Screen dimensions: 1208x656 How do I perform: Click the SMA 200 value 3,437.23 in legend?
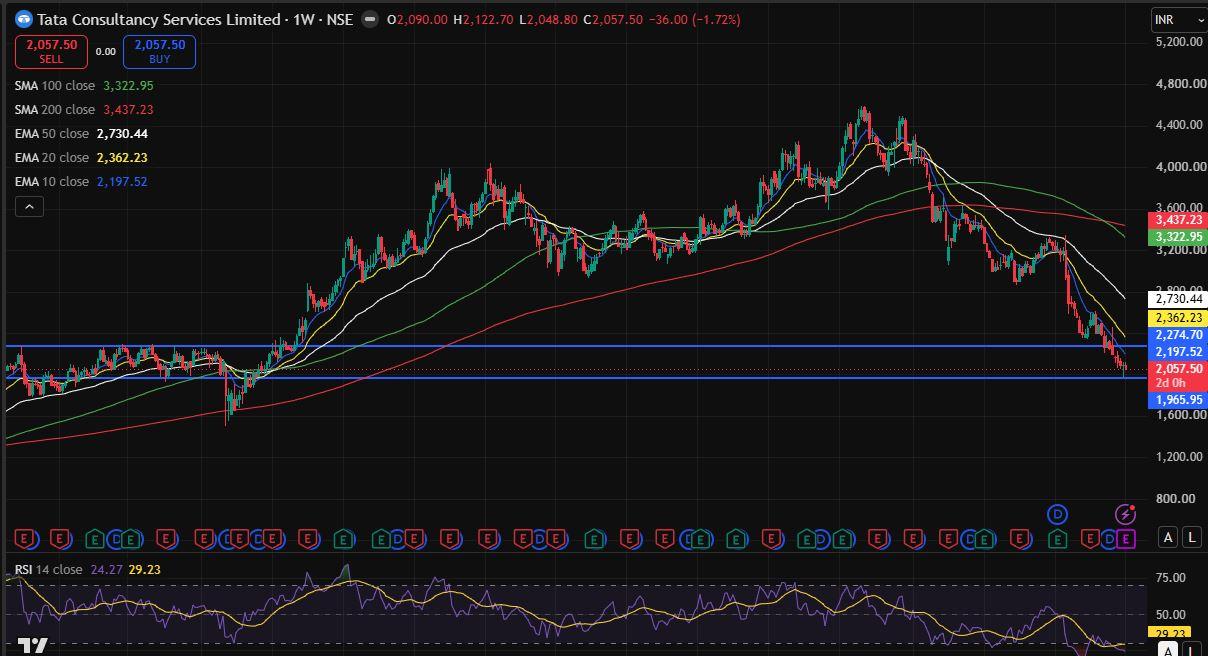(128, 110)
